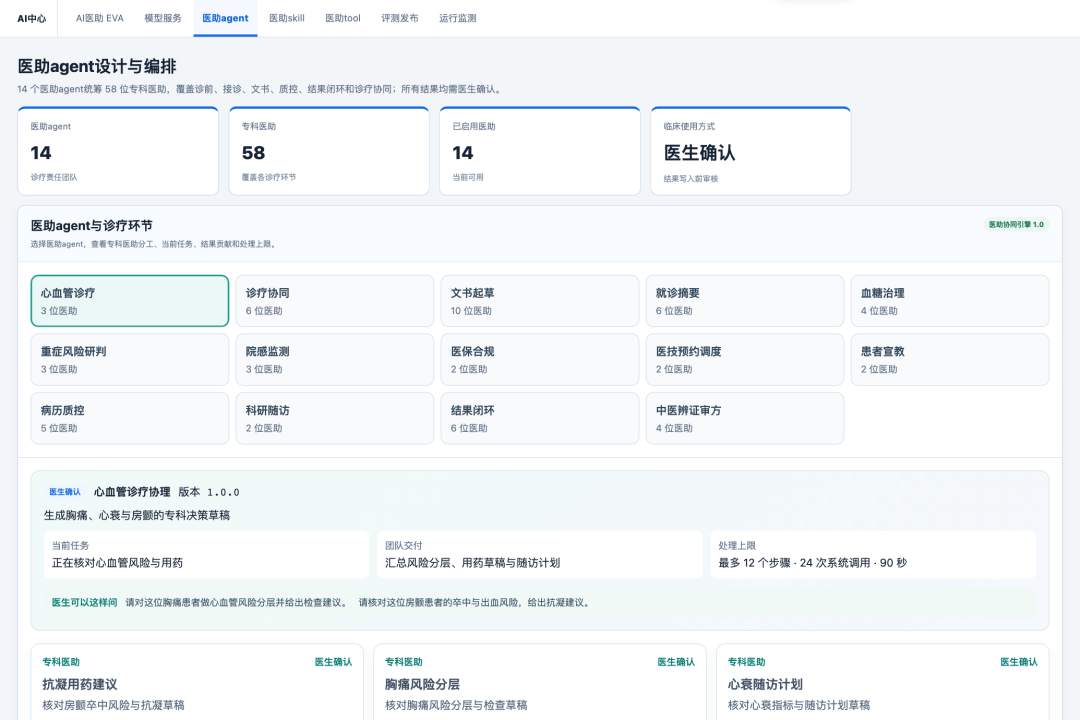The image size is (1080, 720).
Task: Open the 评测发布 tab
Action: point(400,18)
